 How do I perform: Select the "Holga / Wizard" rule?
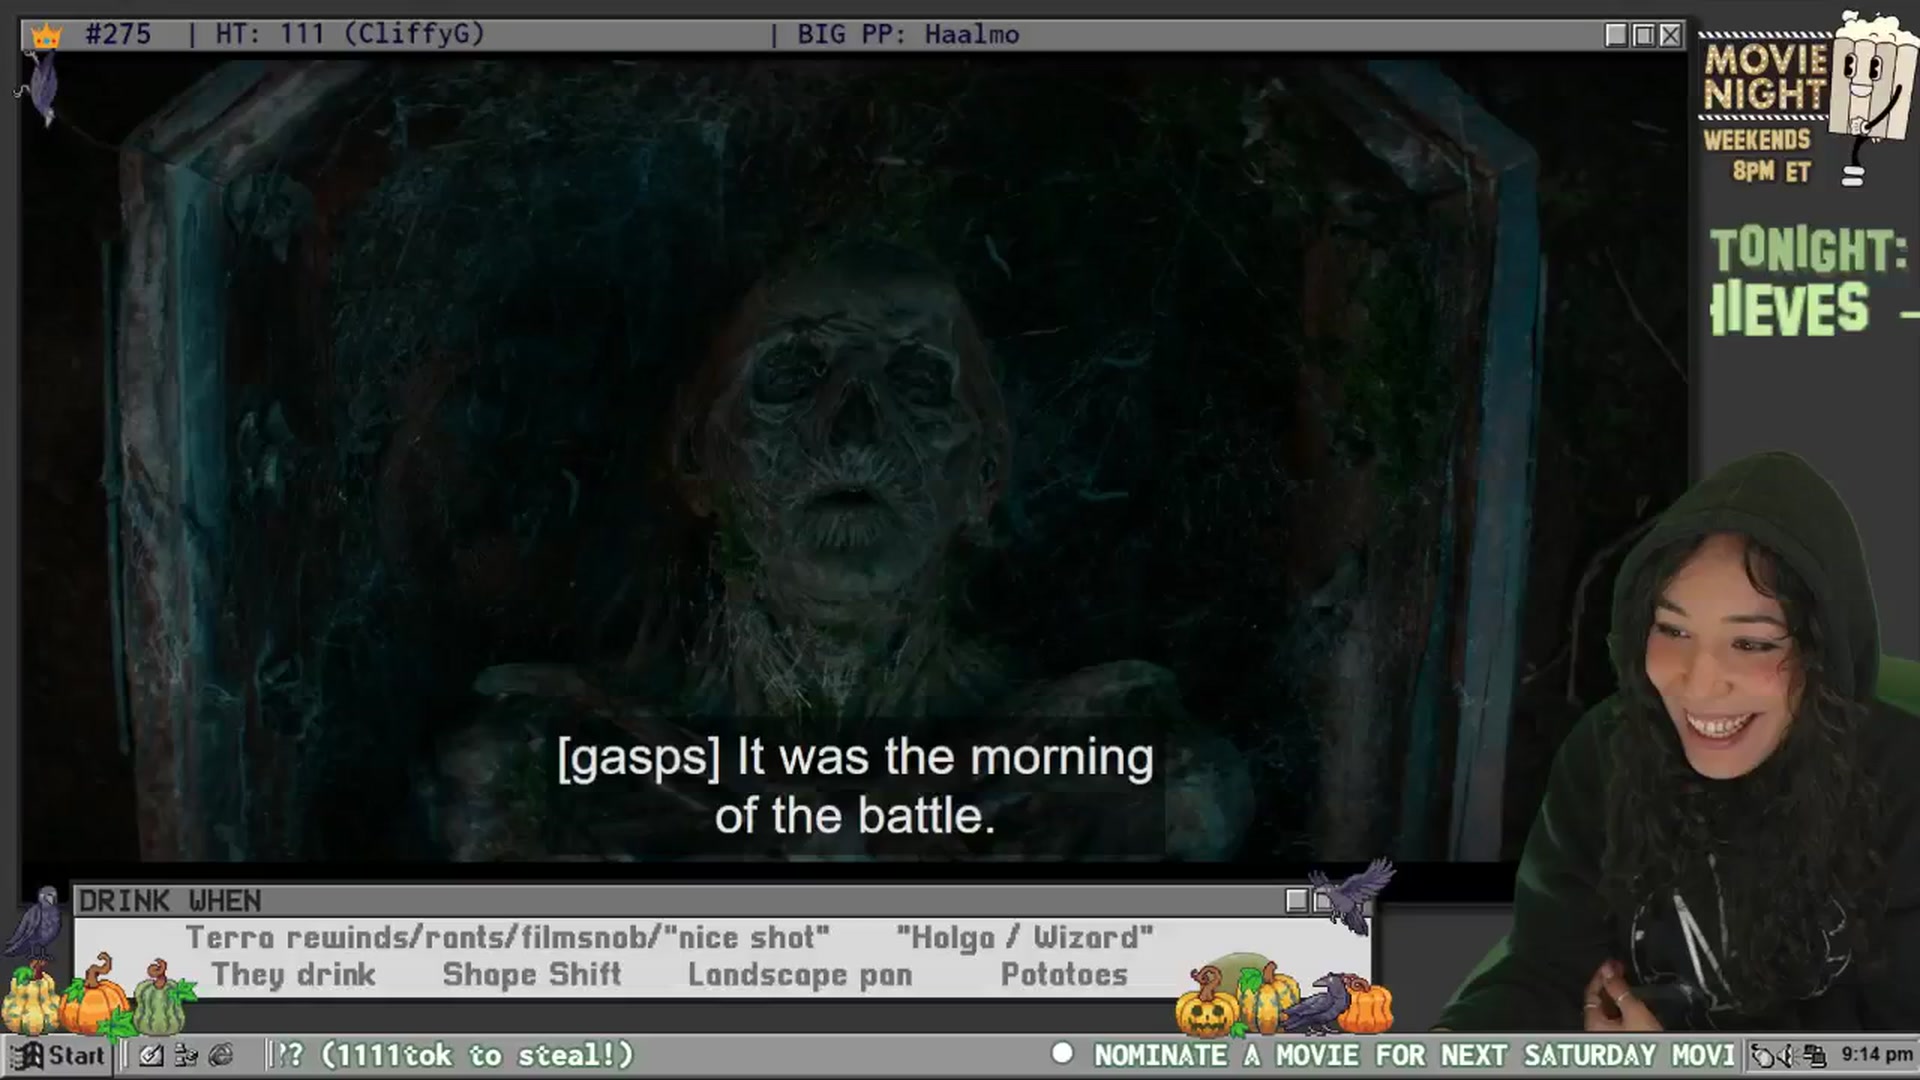[x=1025, y=938]
